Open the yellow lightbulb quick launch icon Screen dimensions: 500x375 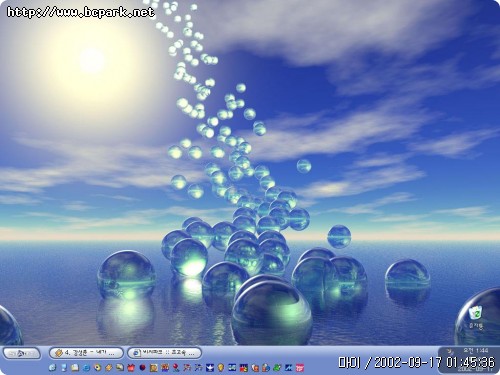click(x=221, y=368)
